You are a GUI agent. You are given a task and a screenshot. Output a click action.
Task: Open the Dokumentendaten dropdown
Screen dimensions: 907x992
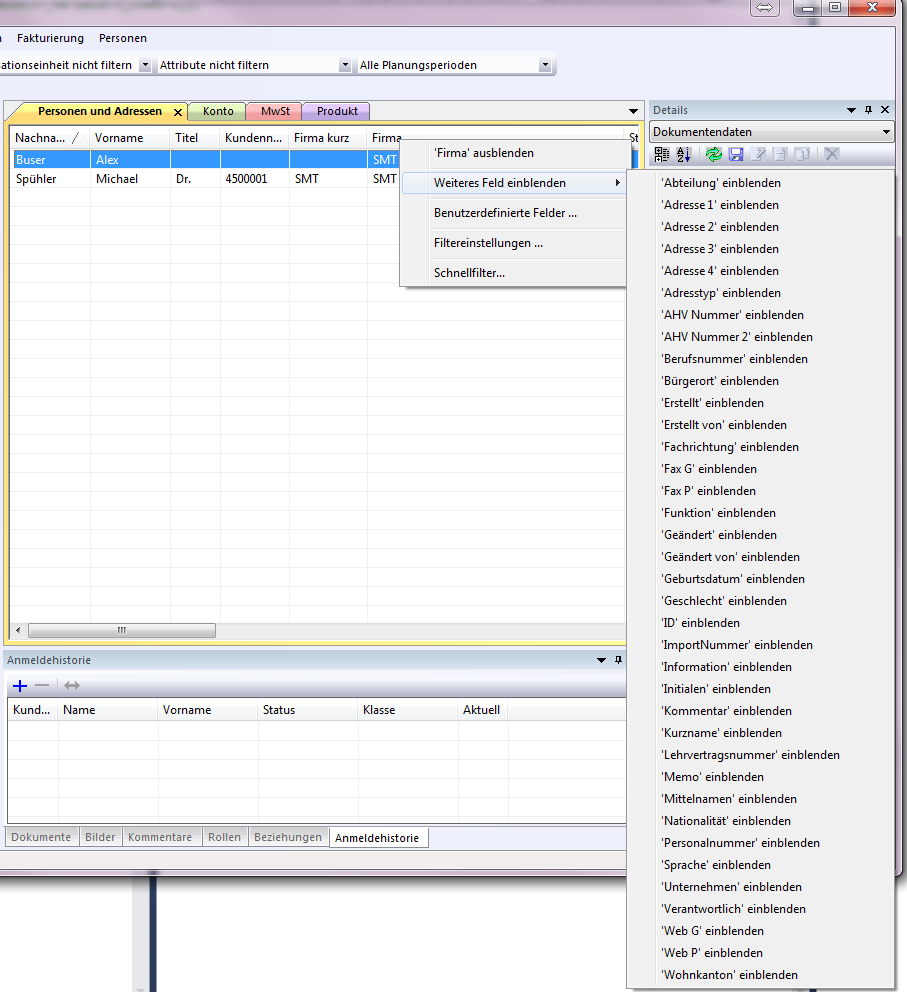tap(886, 132)
